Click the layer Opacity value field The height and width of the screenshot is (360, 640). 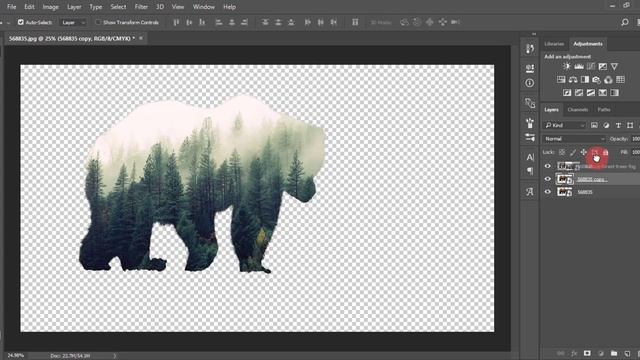tap(636, 139)
